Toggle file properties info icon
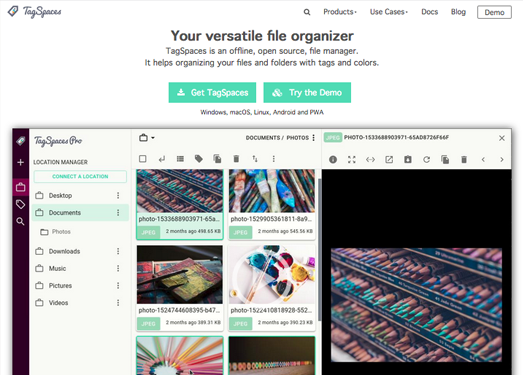 click(333, 160)
